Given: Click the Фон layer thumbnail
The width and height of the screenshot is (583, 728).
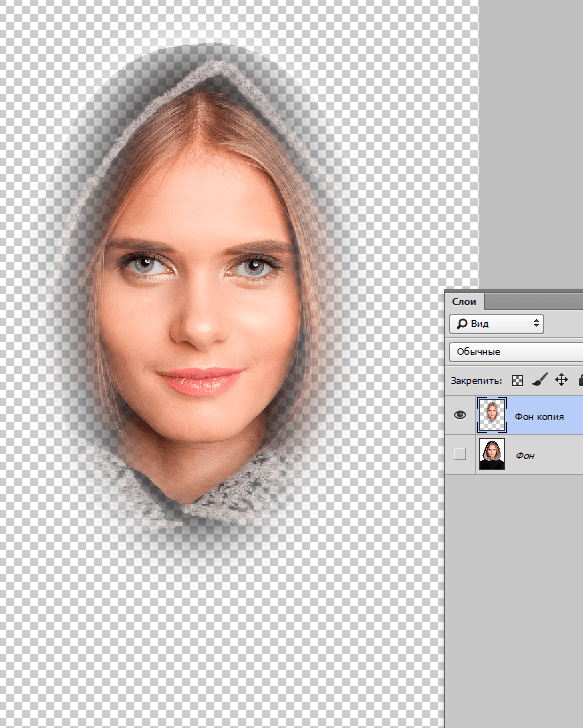Looking at the screenshot, I should pyautogui.click(x=492, y=454).
